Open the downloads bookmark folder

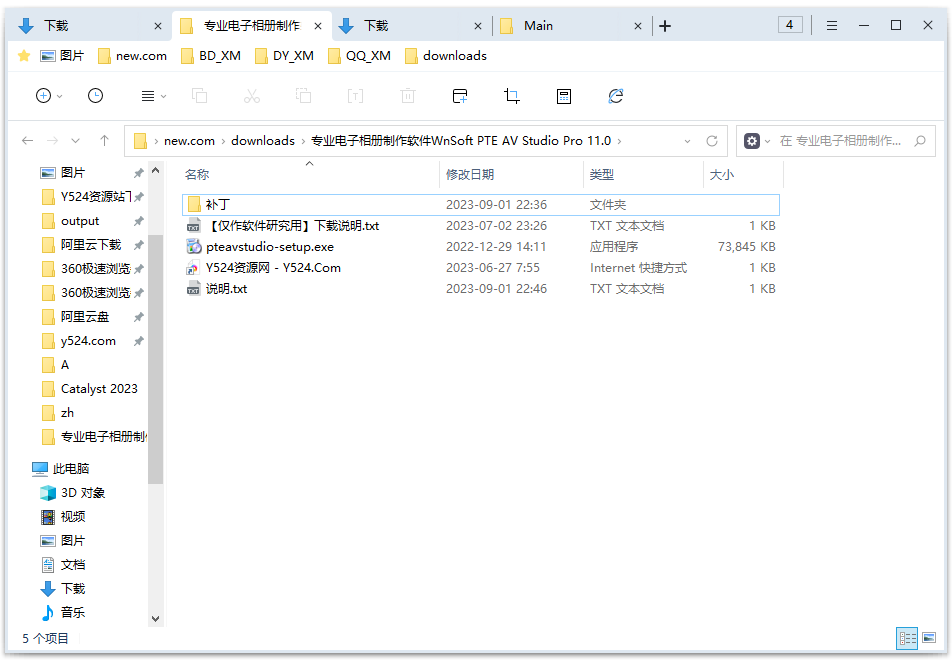point(446,56)
